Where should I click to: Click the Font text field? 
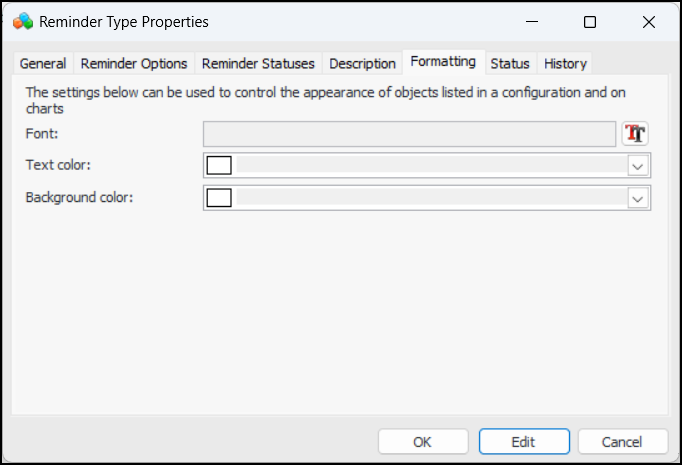(409, 134)
